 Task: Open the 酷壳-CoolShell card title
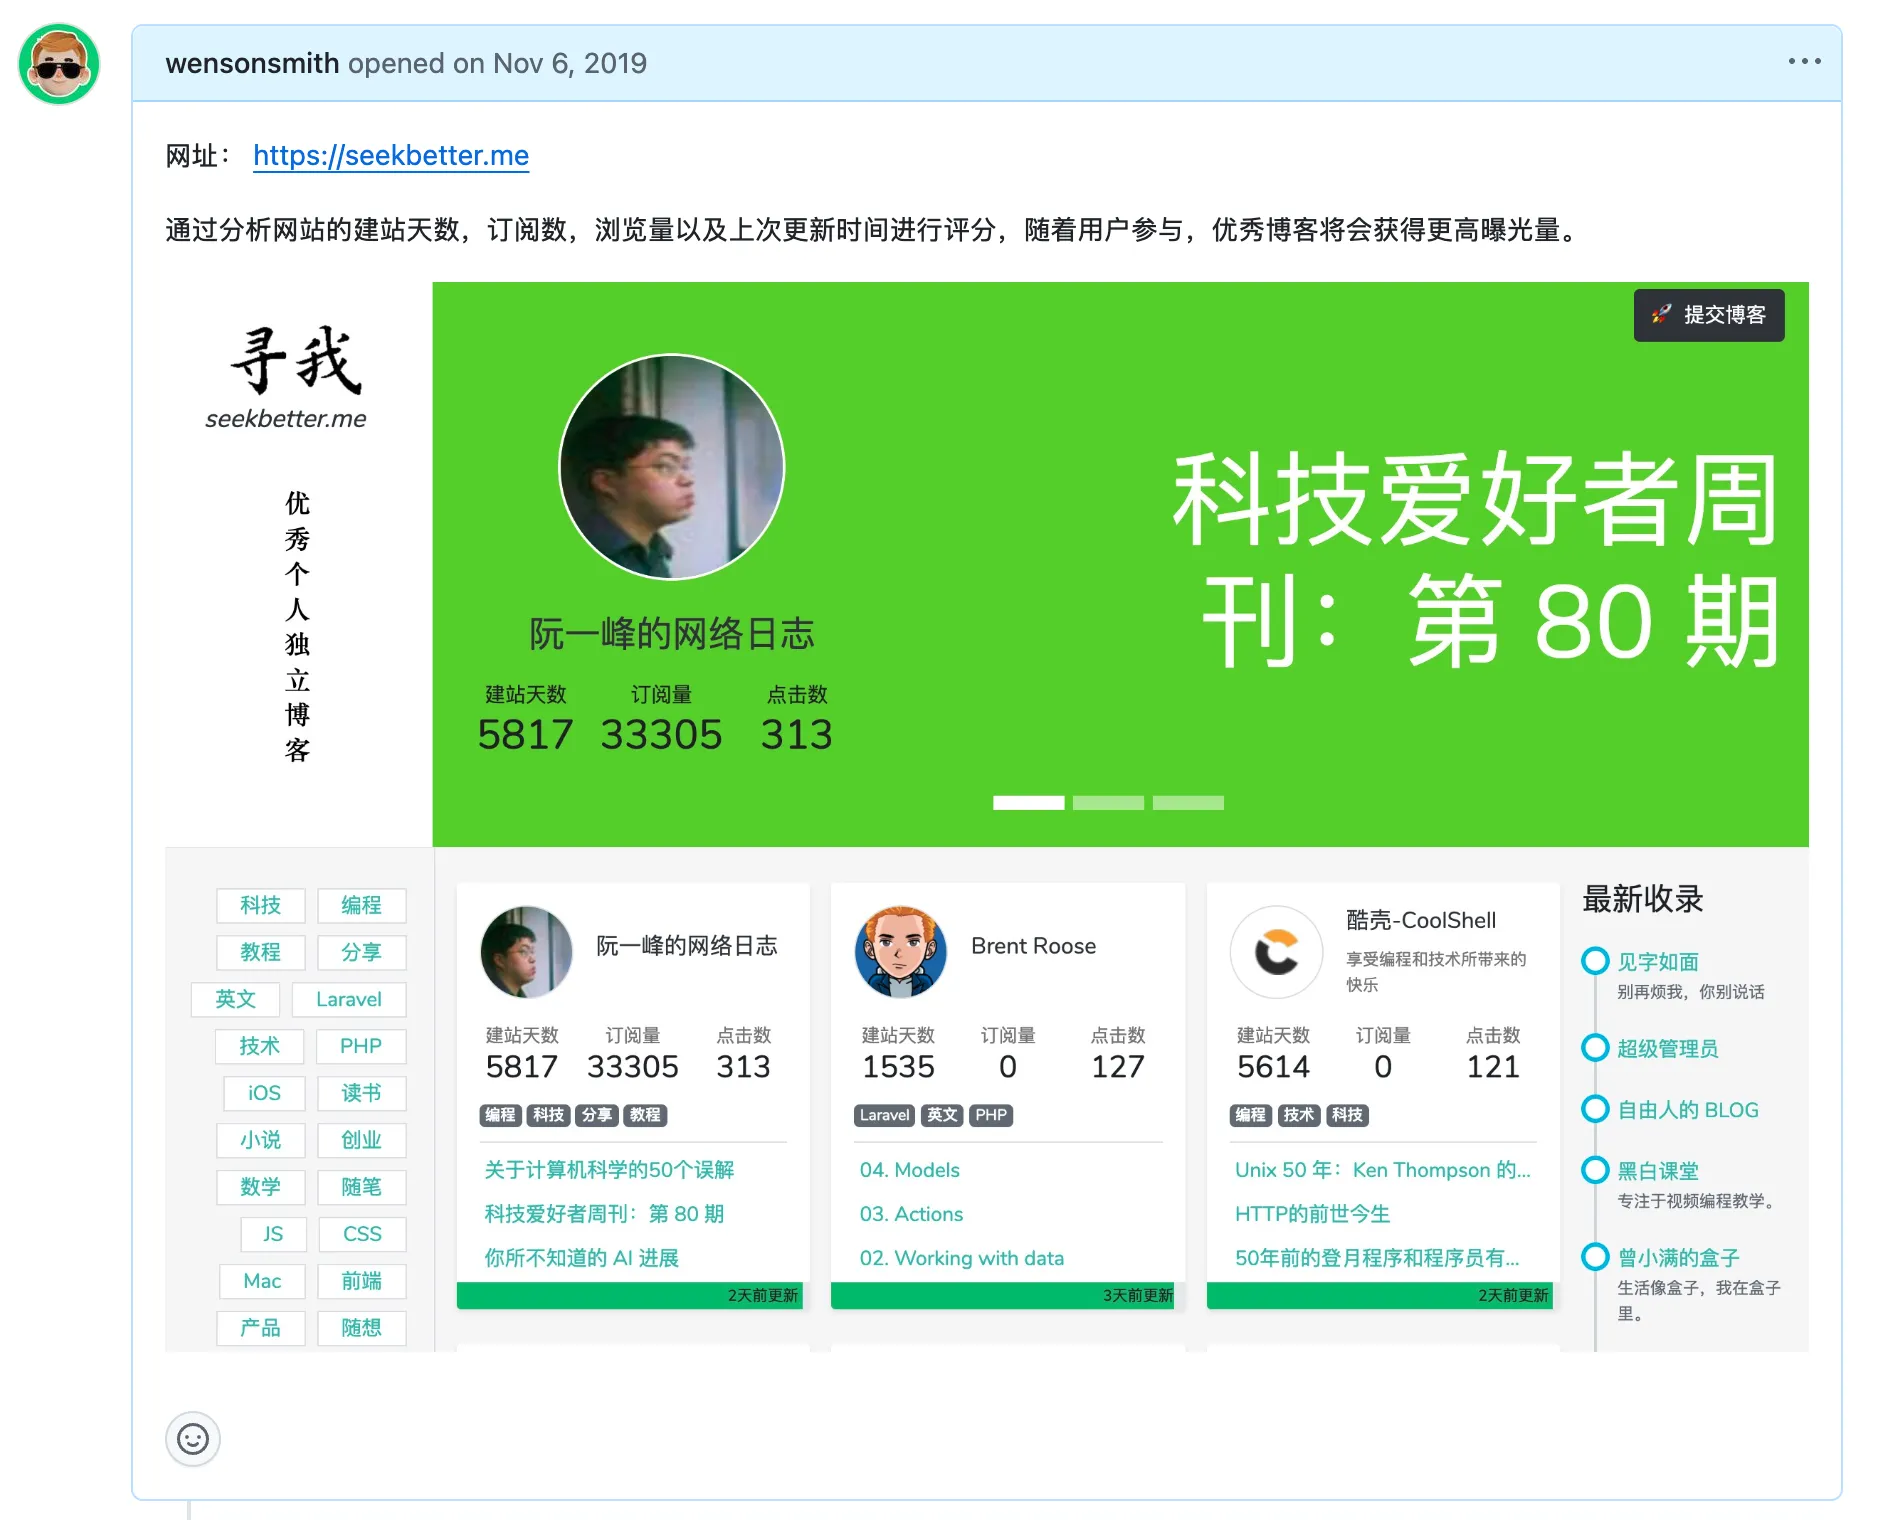[x=1421, y=920]
